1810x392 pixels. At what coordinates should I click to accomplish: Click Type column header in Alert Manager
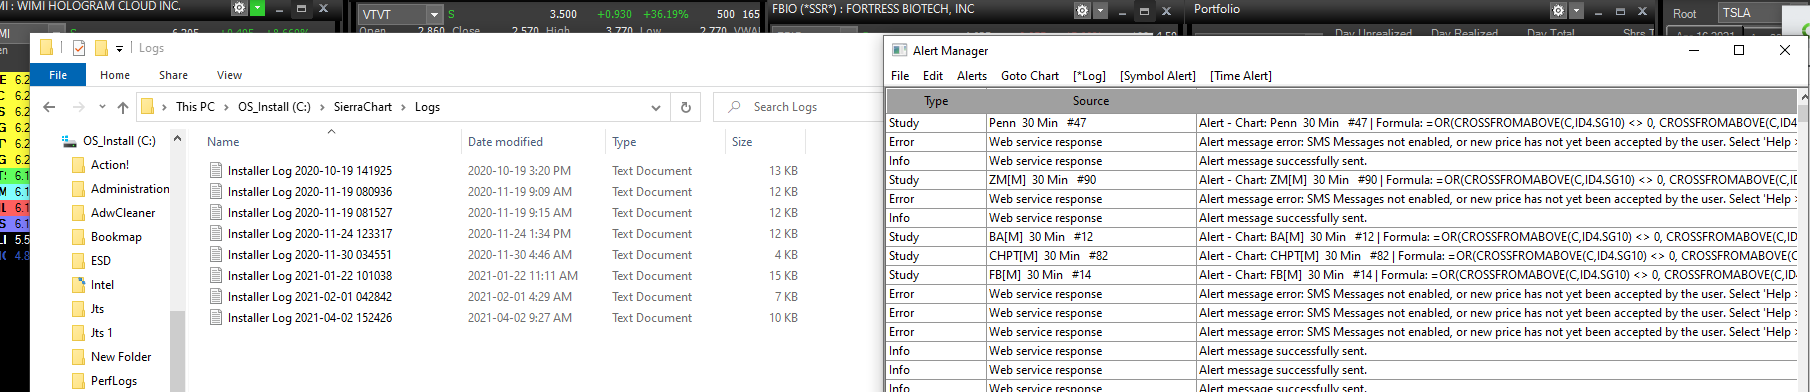pyautogui.click(x=936, y=101)
